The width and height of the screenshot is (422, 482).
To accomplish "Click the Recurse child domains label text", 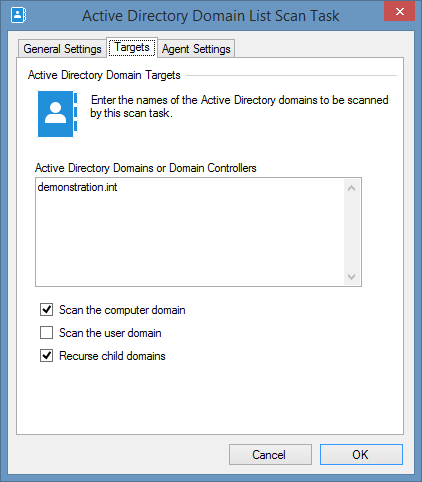I will pos(112,356).
